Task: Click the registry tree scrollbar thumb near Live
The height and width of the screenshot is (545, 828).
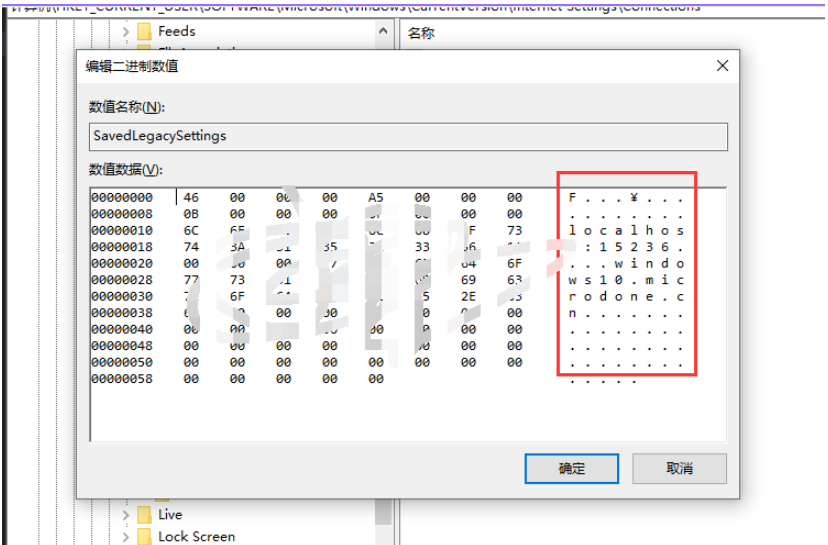Action: tap(383, 511)
